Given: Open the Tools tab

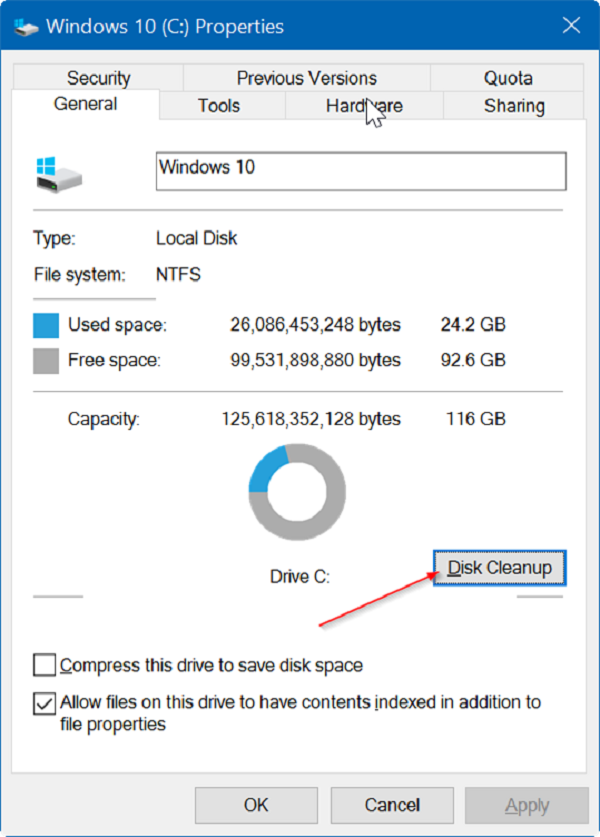Looking at the screenshot, I should click(218, 106).
